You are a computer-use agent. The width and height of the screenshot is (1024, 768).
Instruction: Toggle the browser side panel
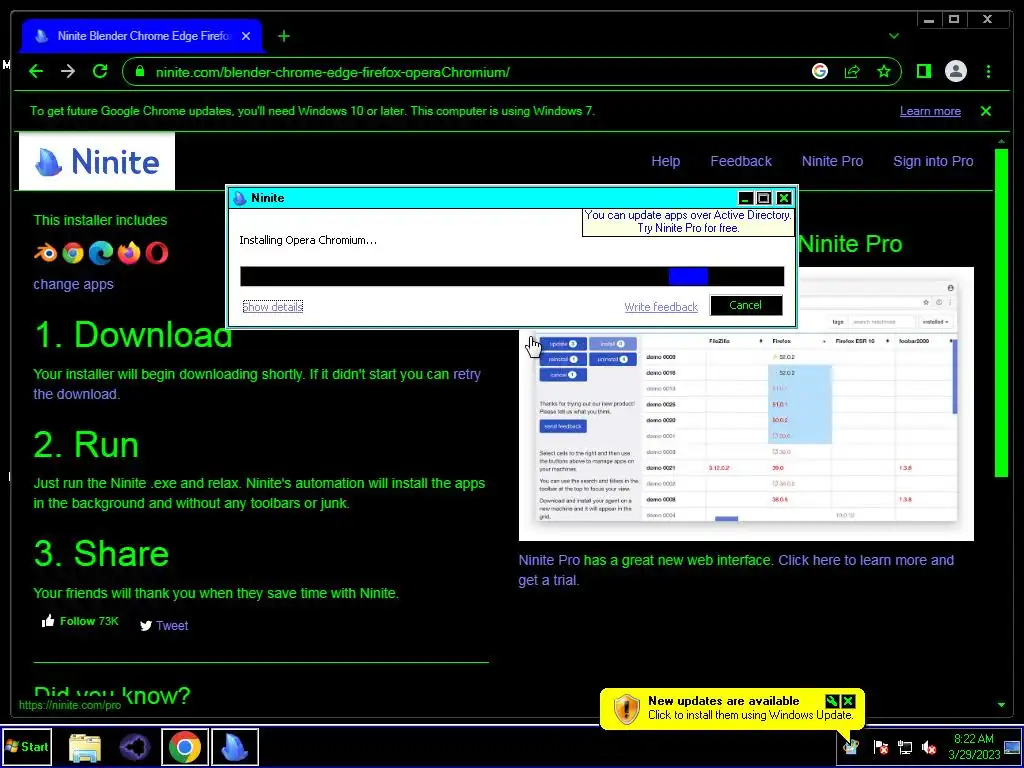pyautogui.click(x=923, y=71)
